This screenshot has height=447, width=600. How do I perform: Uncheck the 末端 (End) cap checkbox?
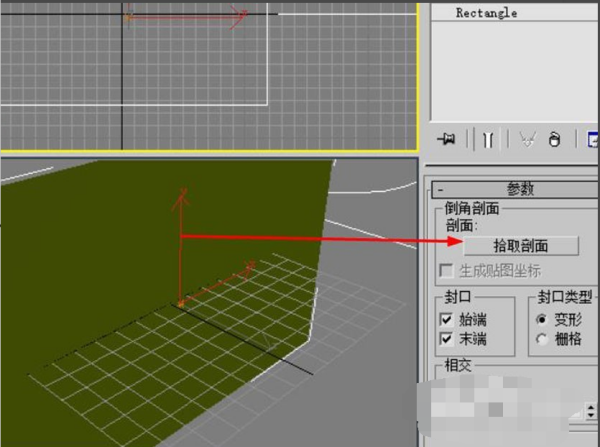click(446, 339)
